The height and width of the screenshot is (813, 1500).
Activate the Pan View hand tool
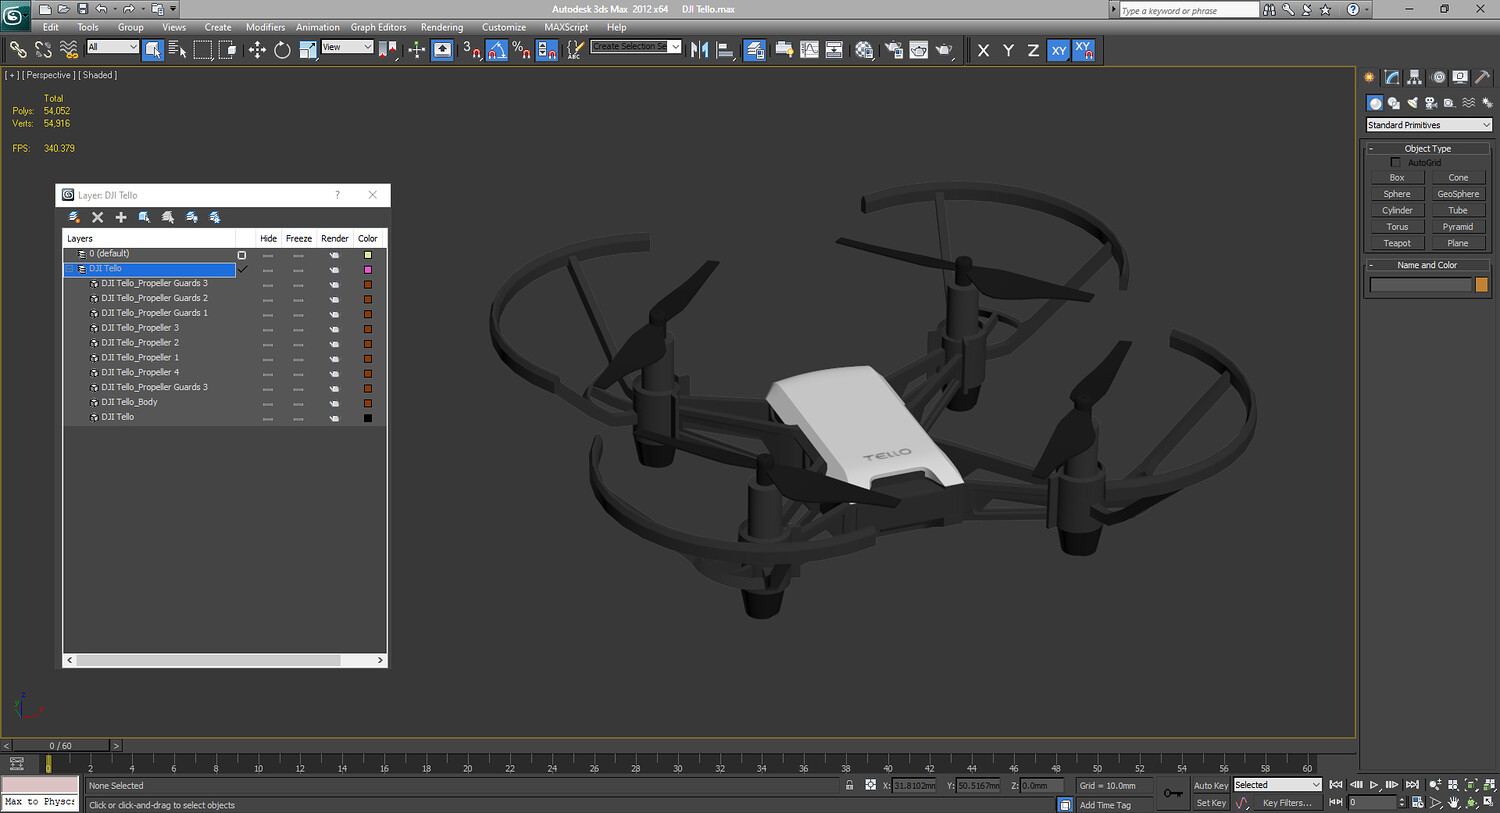click(1454, 803)
